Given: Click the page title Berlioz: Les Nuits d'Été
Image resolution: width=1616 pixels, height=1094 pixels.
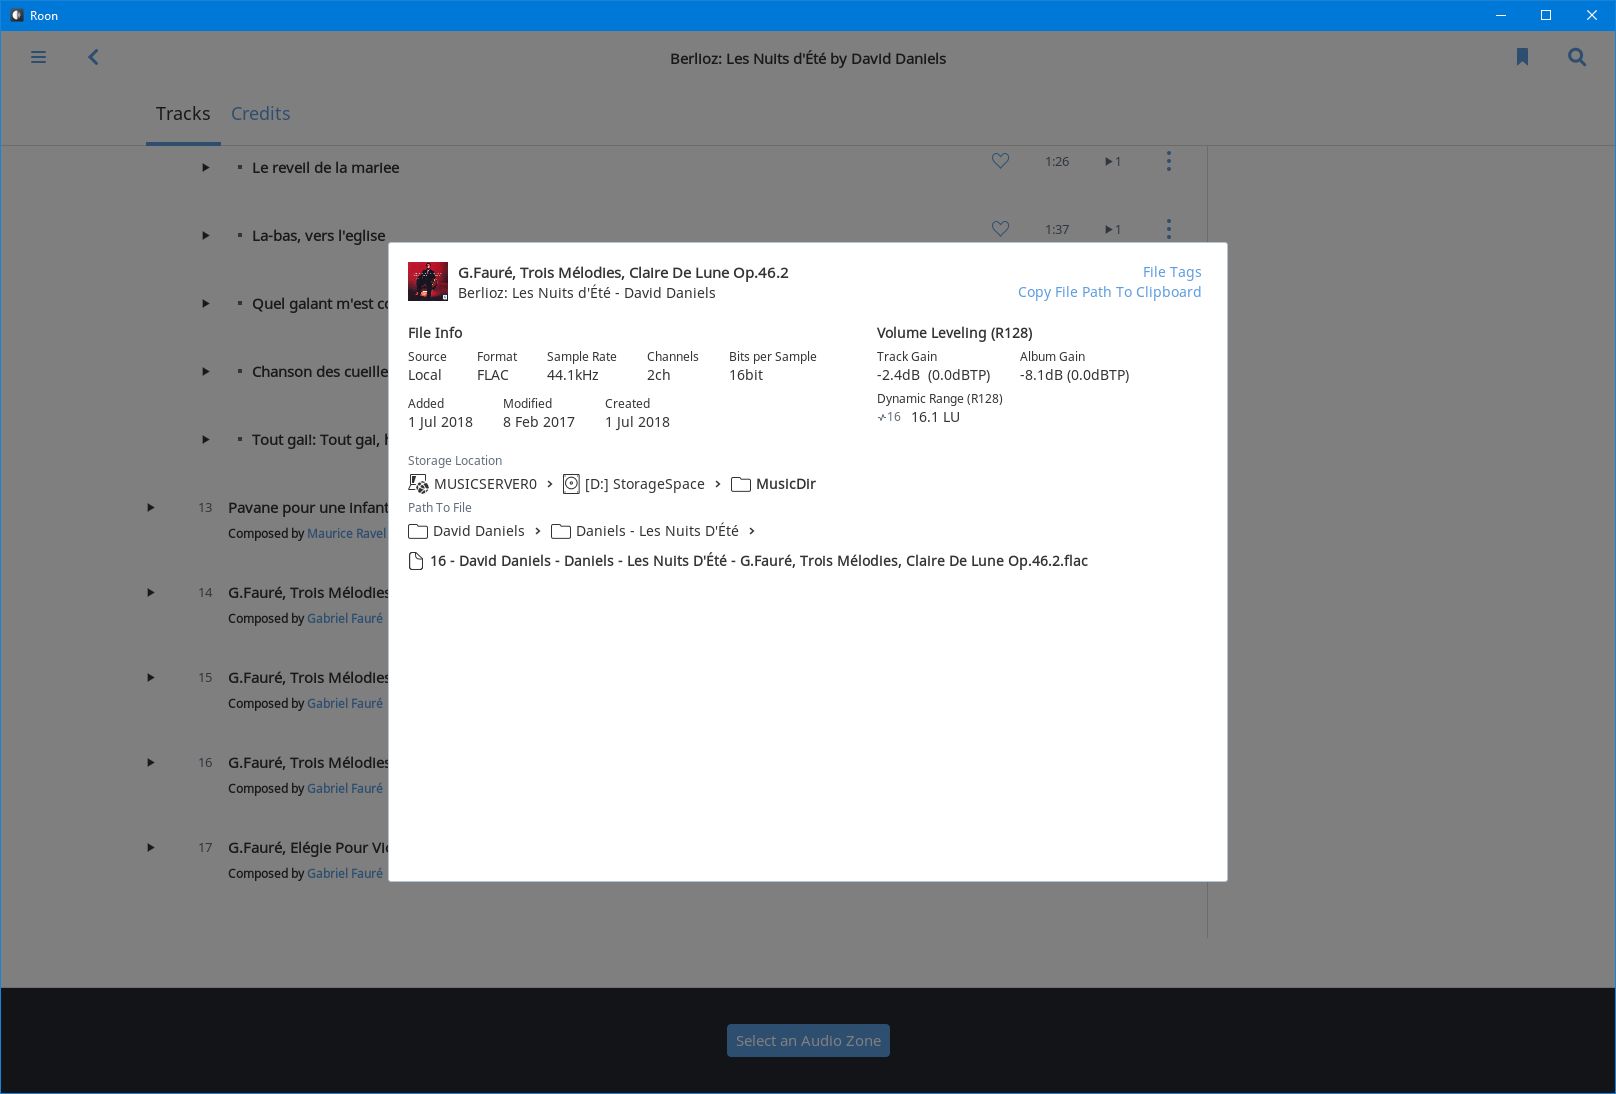Looking at the screenshot, I should click(808, 59).
